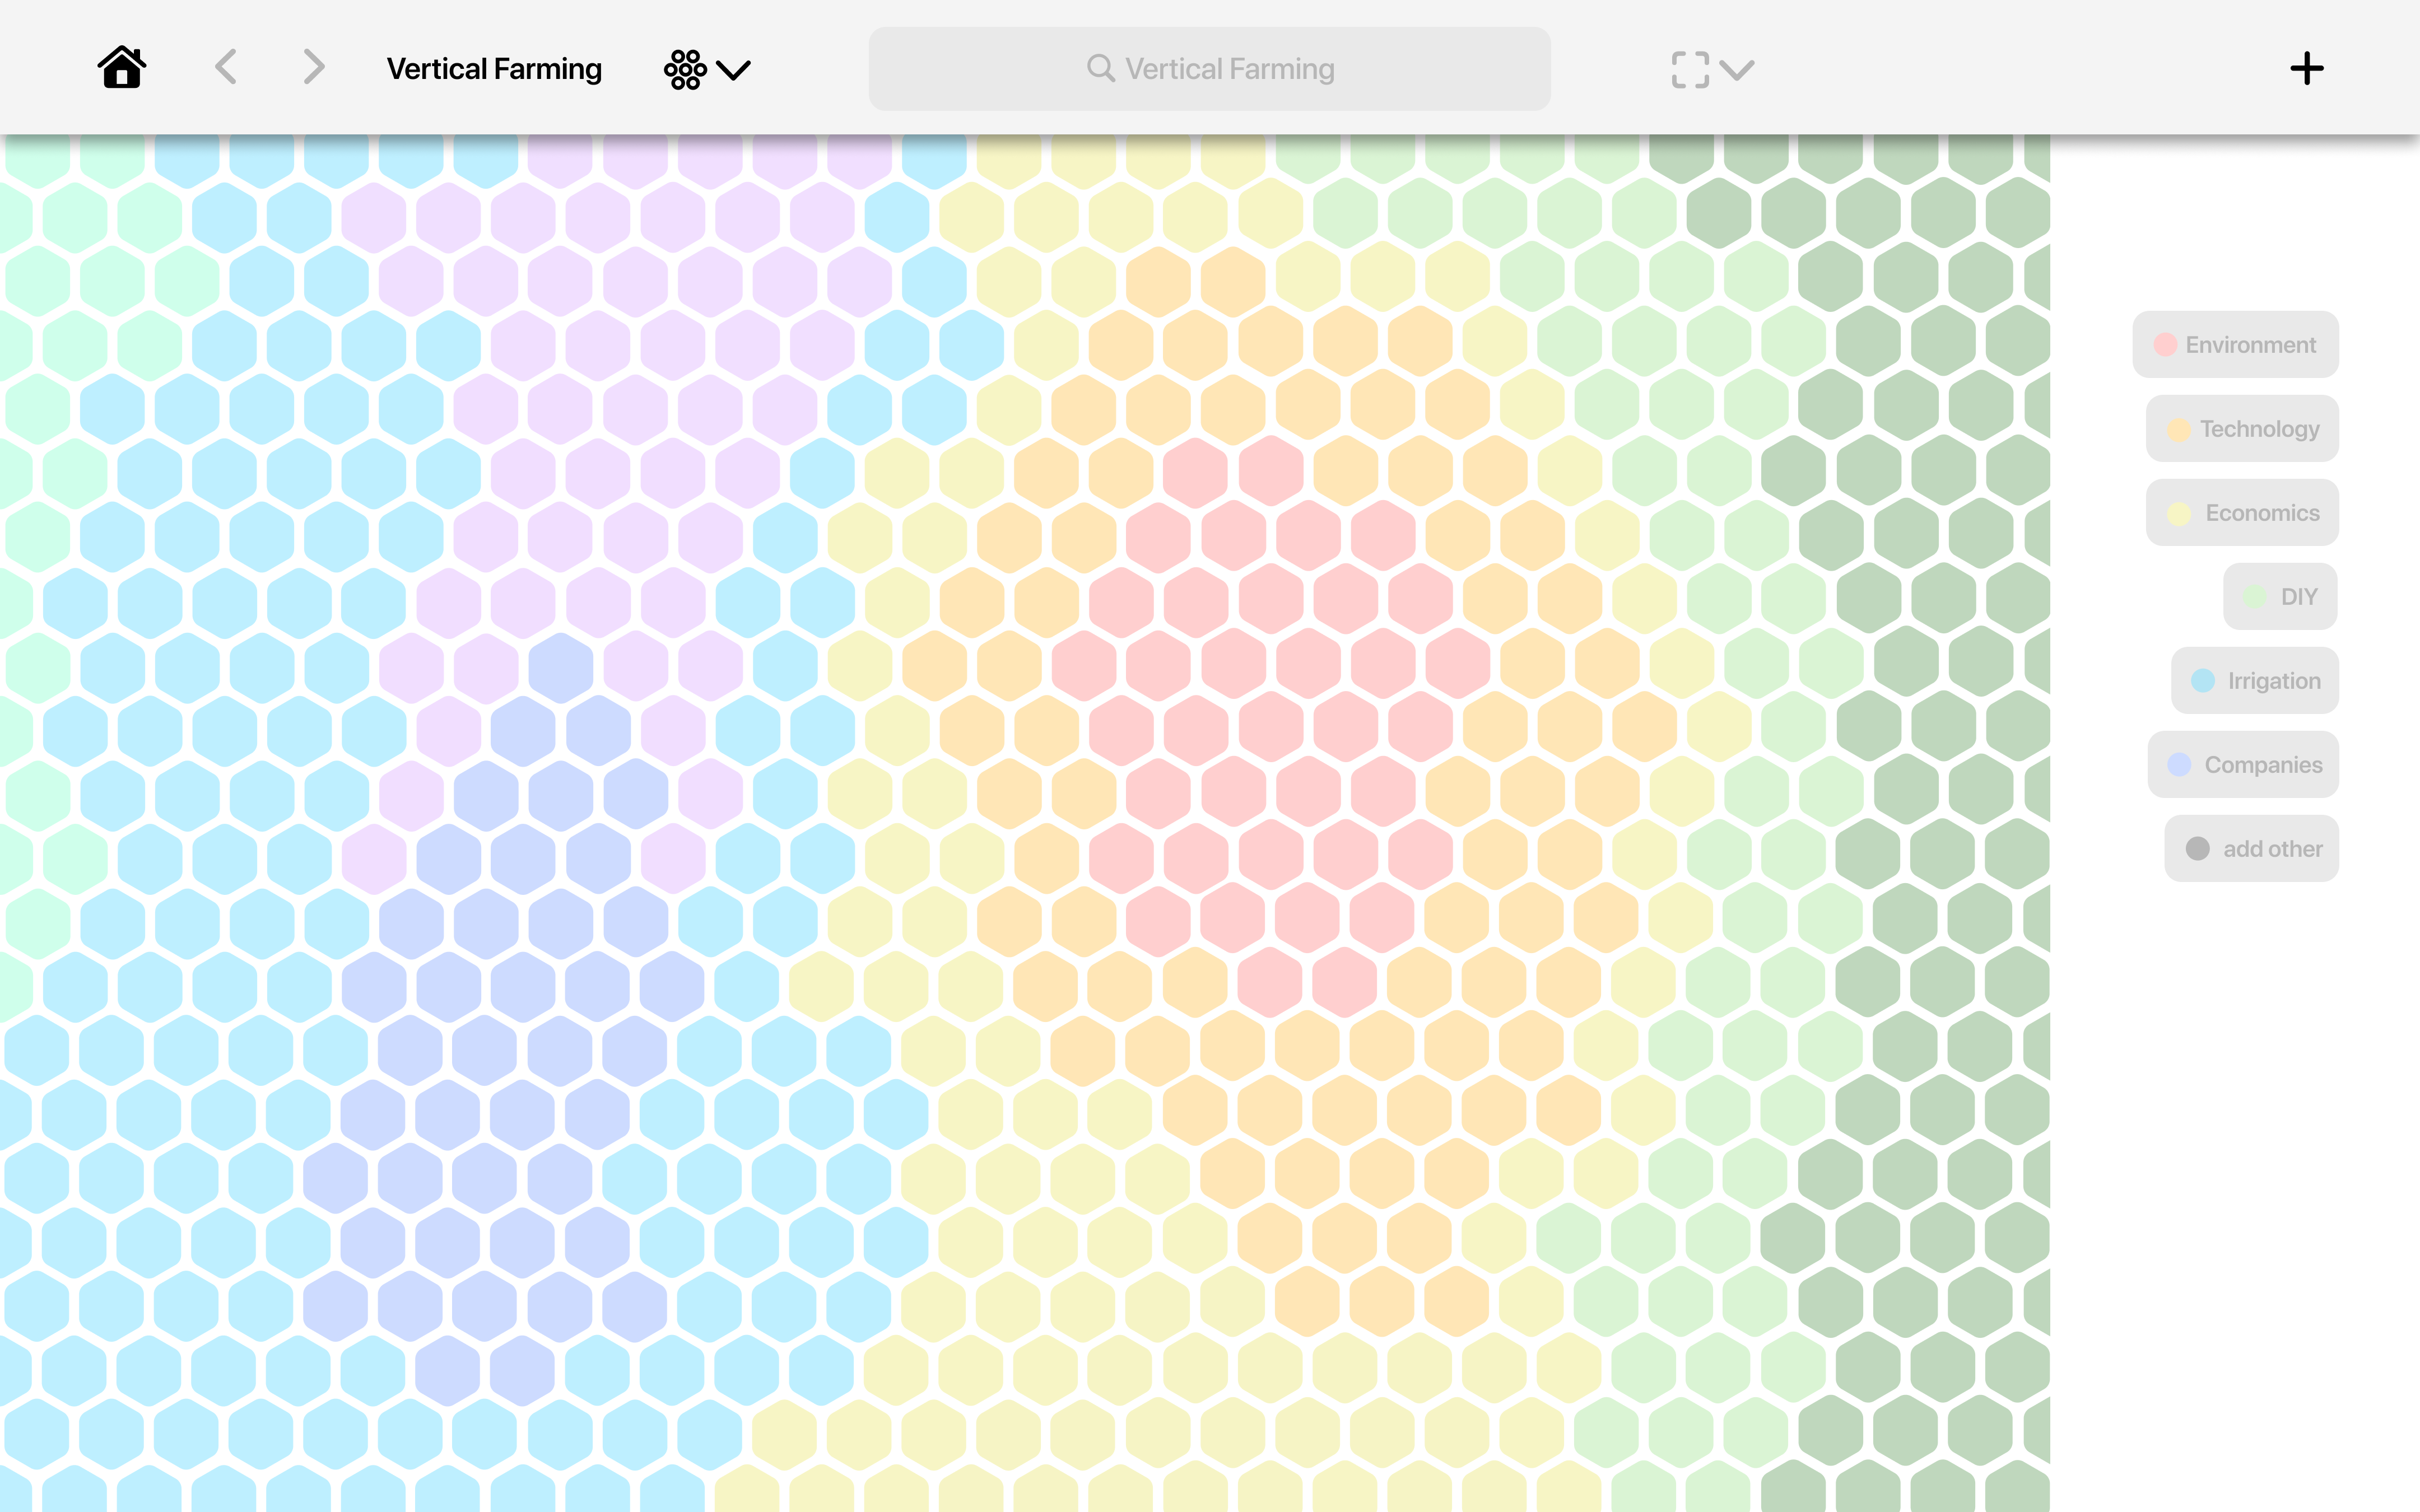This screenshot has width=2420, height=1512.
Task: Select the DIY category tag
Action: (2280, 596)
